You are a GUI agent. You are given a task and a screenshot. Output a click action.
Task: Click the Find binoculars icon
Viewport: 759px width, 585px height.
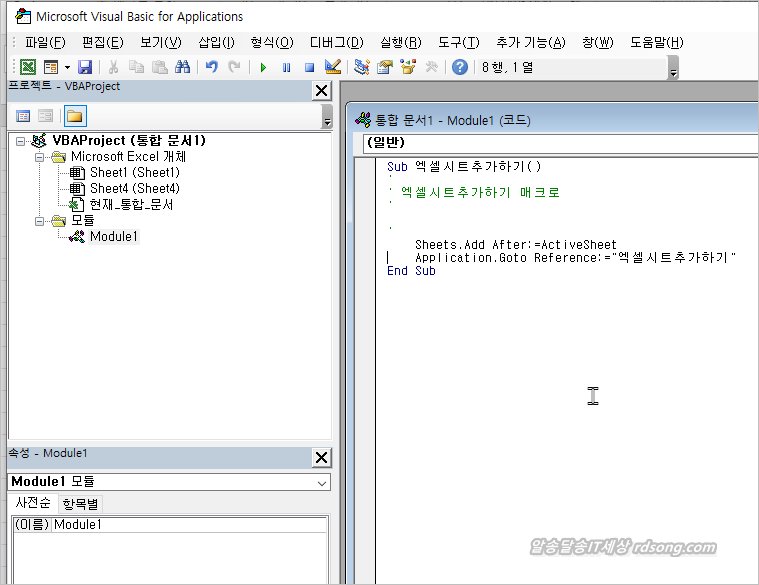182,67
